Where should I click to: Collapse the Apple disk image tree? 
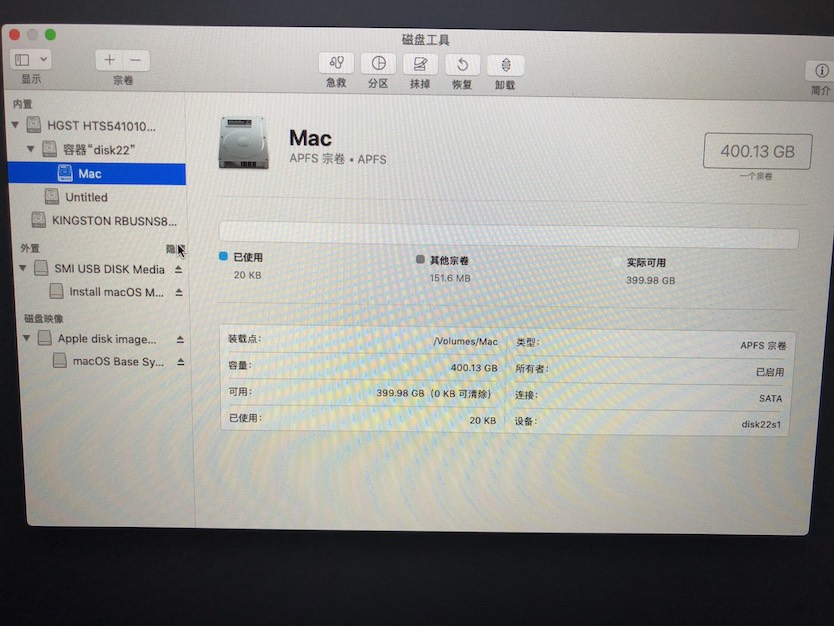click(27, 338)
